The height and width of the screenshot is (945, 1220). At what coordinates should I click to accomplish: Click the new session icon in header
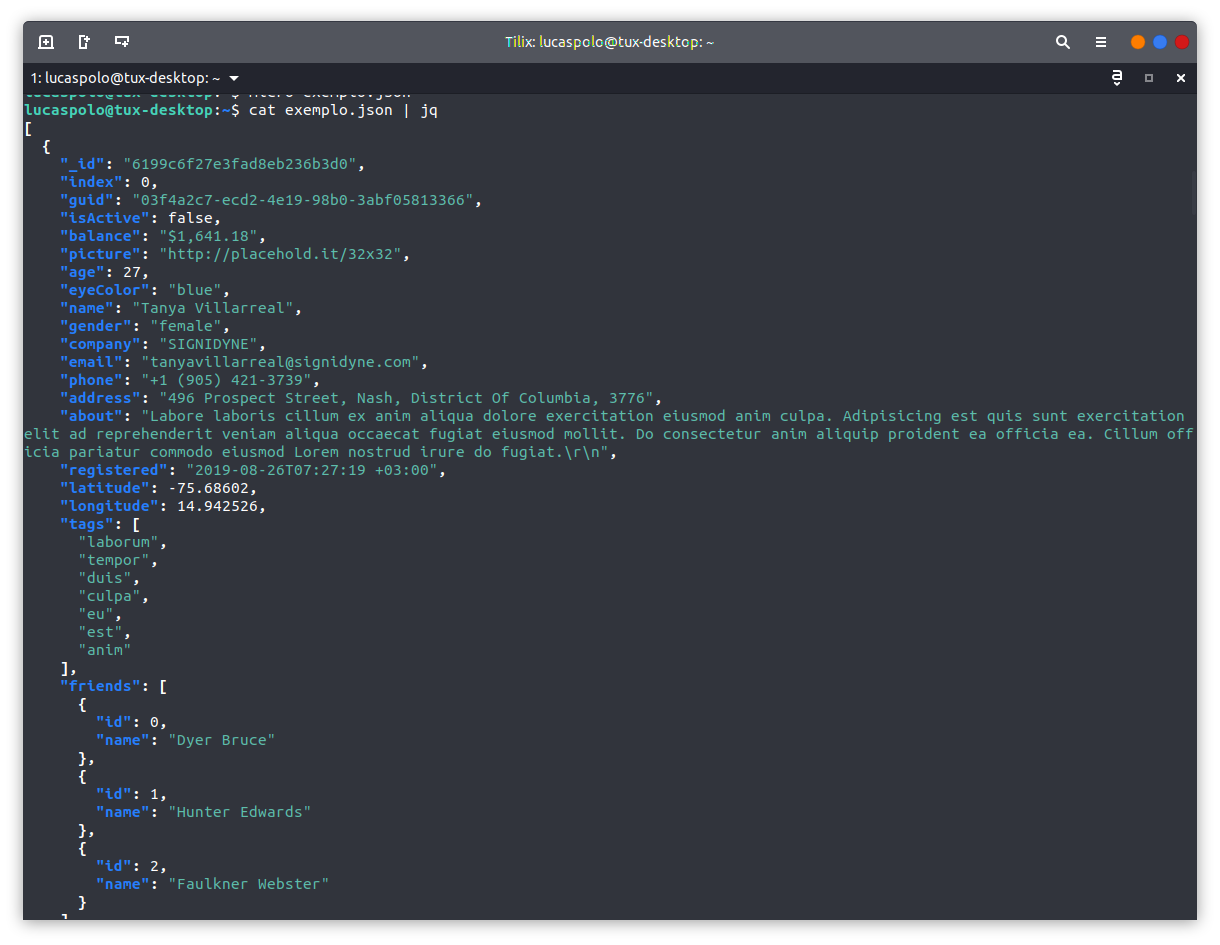pyautogui.click(x=46, y=42)
